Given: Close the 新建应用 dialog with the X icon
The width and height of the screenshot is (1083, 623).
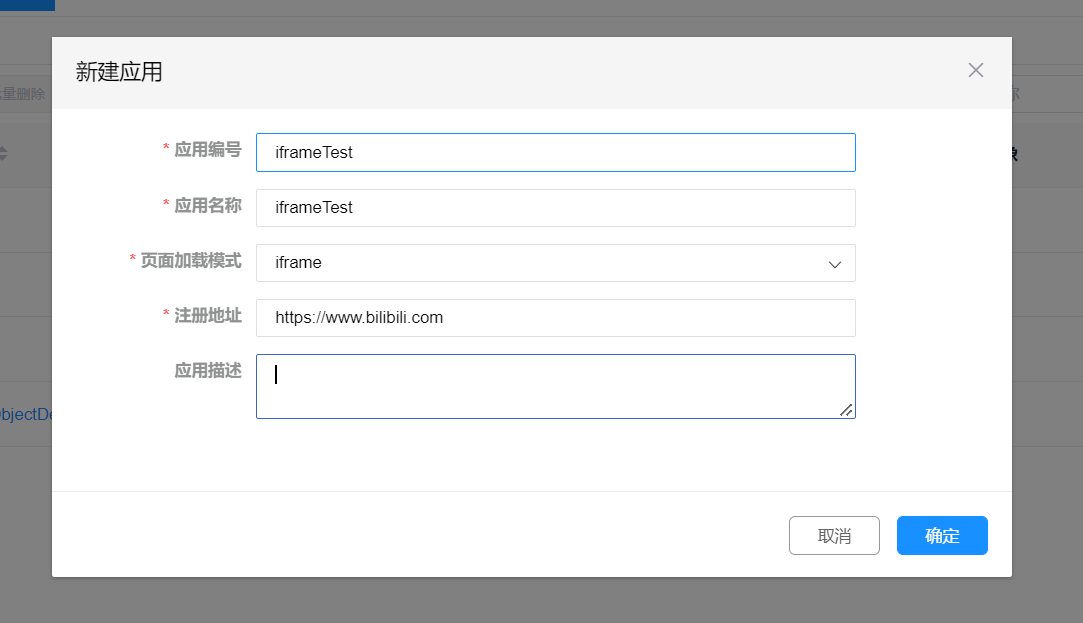Looking at the screenshot, I should click(976, 70).
